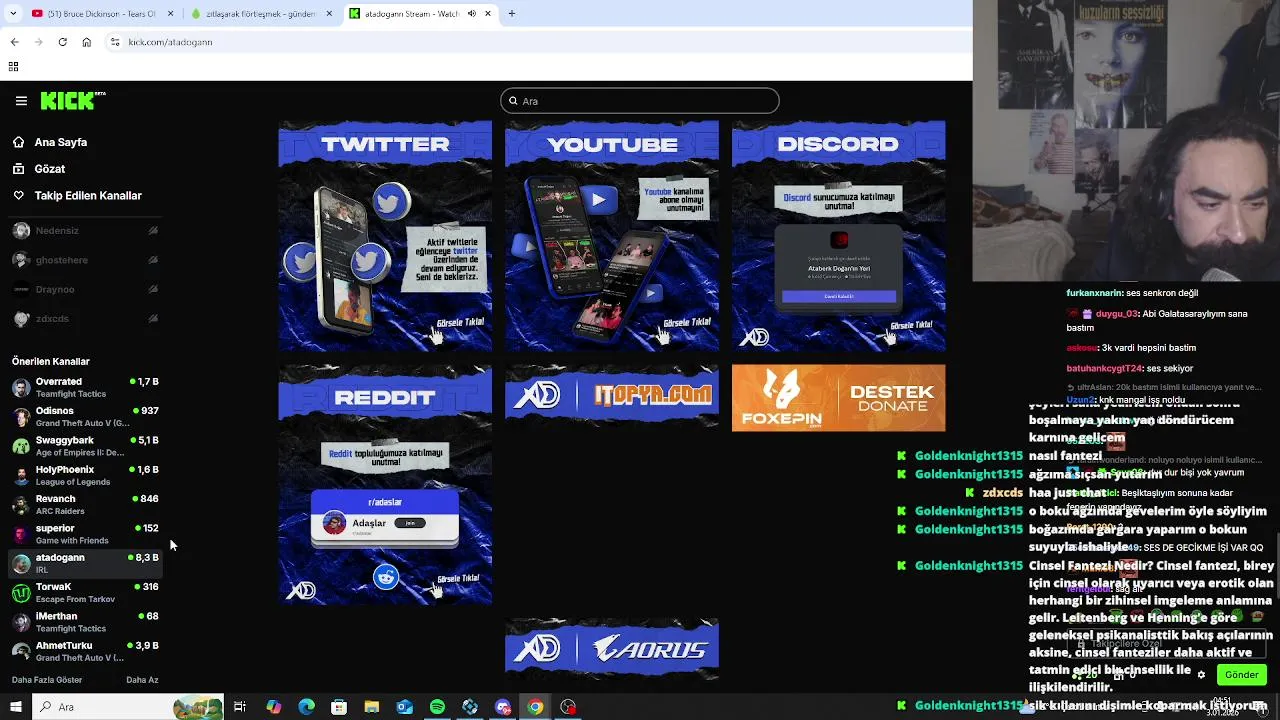Unfollow-mute icon beside Nedensiz
The image size is (1280, 720).
click(153, 231)
